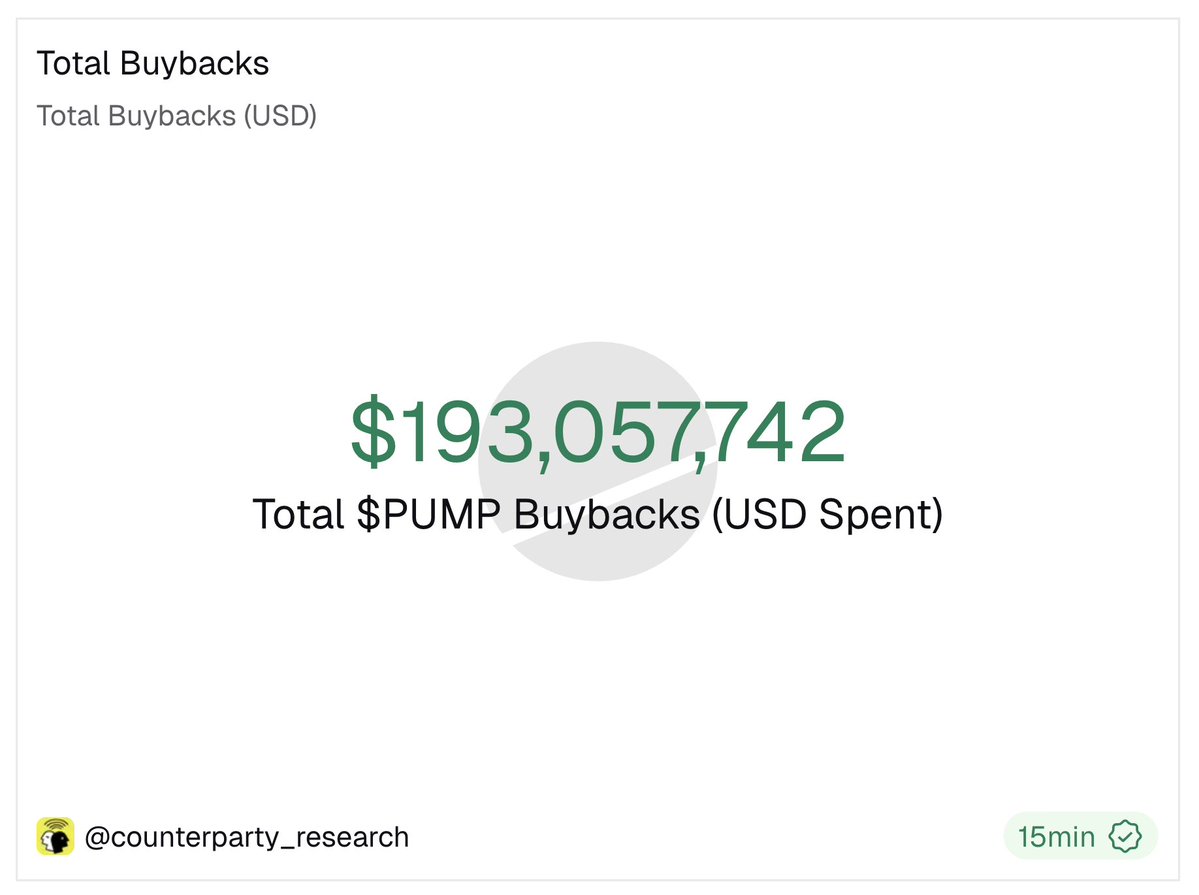Image resolution: width=1199 pixels, height=895 pixels.
Task: Click the verified checkmark badge icon
Action: tap(1127, 836)
